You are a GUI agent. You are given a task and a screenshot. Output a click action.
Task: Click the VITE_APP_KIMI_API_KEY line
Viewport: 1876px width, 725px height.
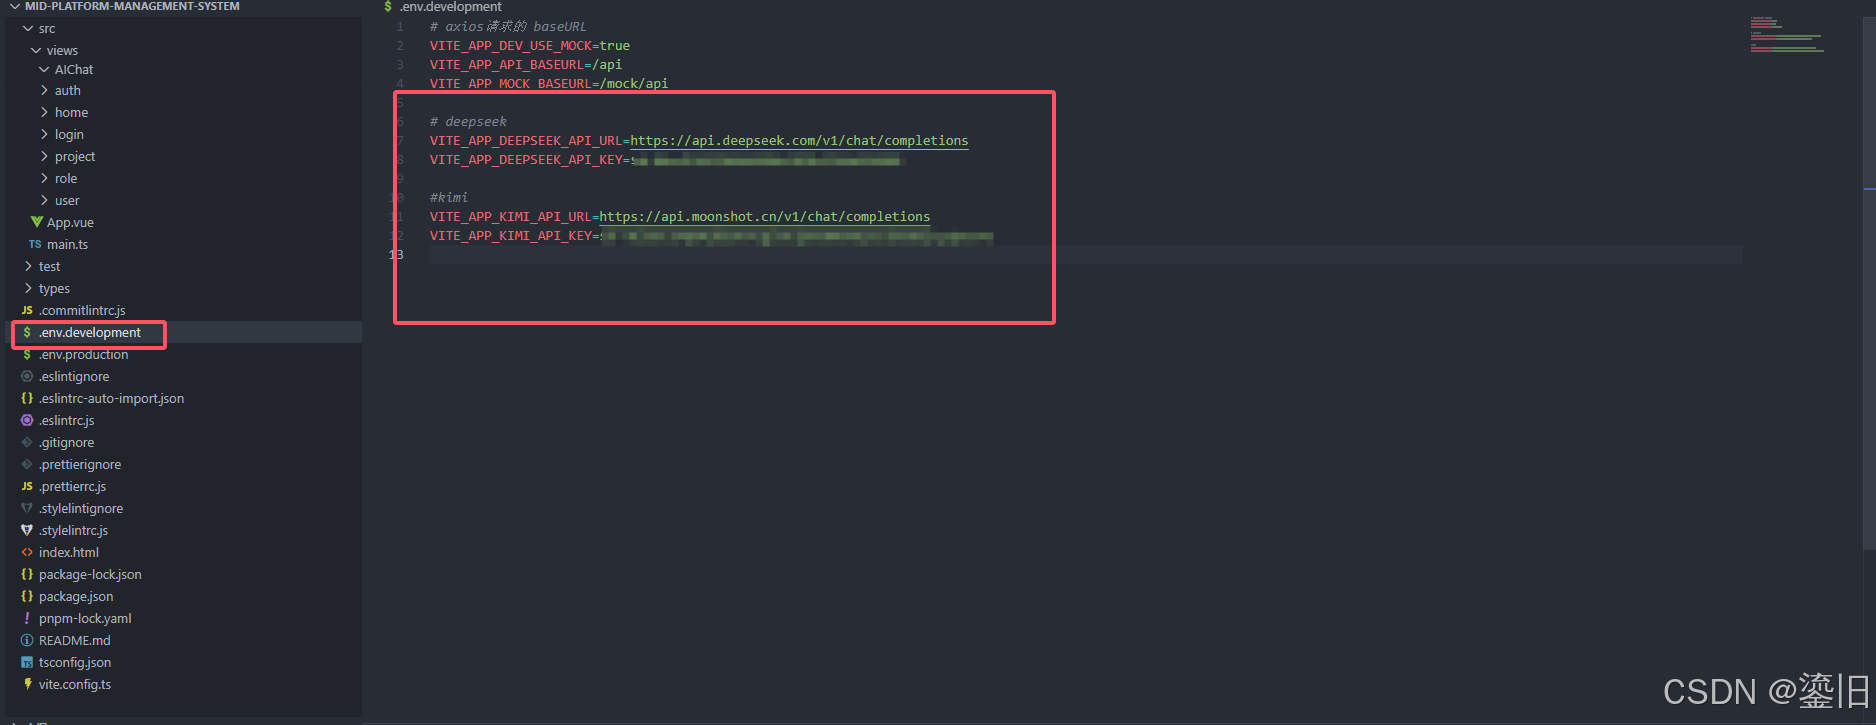pyautogui.click(x=712, y=236)
